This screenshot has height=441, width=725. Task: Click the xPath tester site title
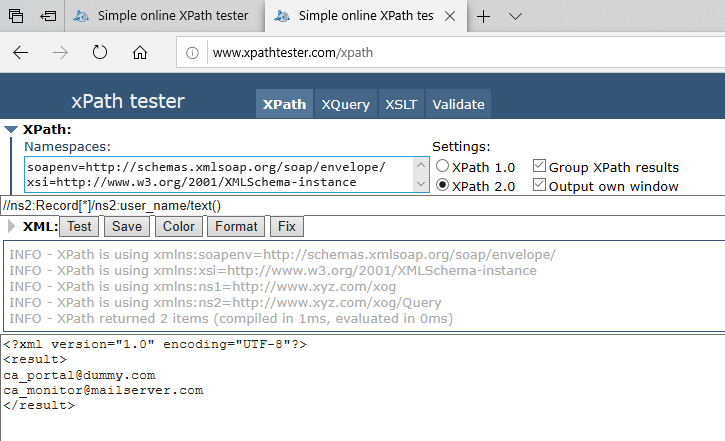tap(128, 101)
